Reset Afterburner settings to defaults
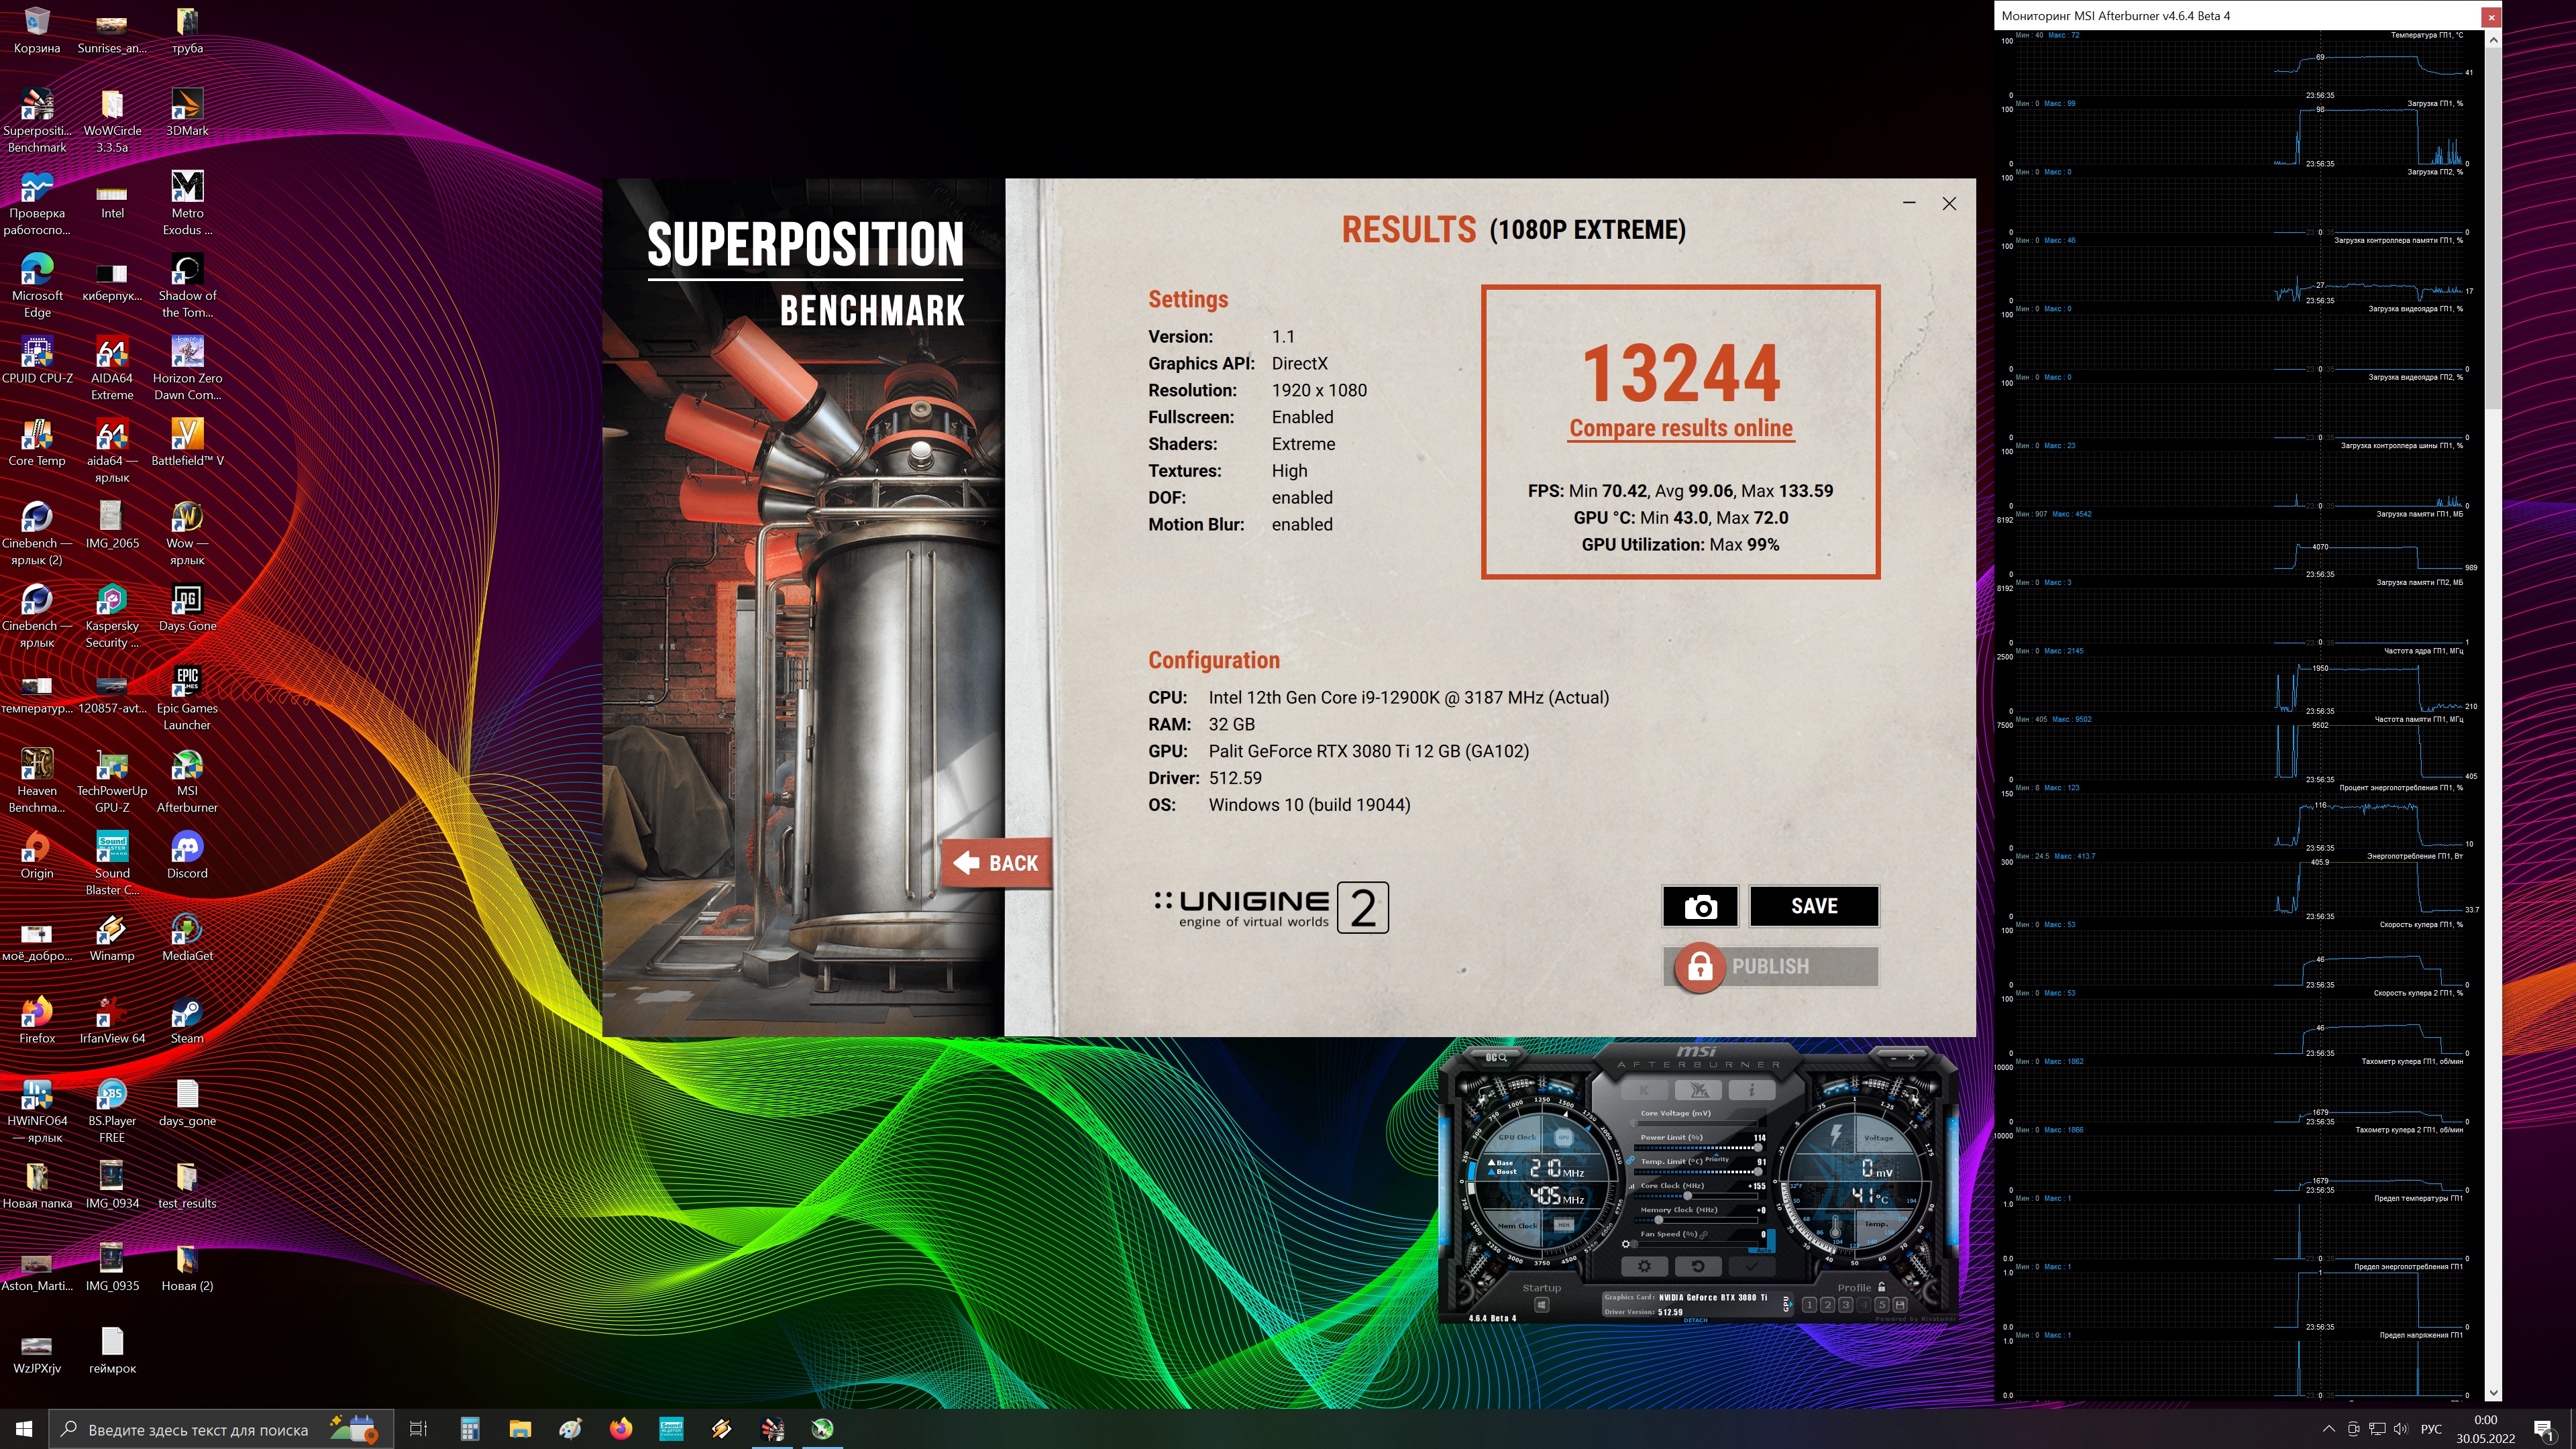 [x=1699, y=1266]
